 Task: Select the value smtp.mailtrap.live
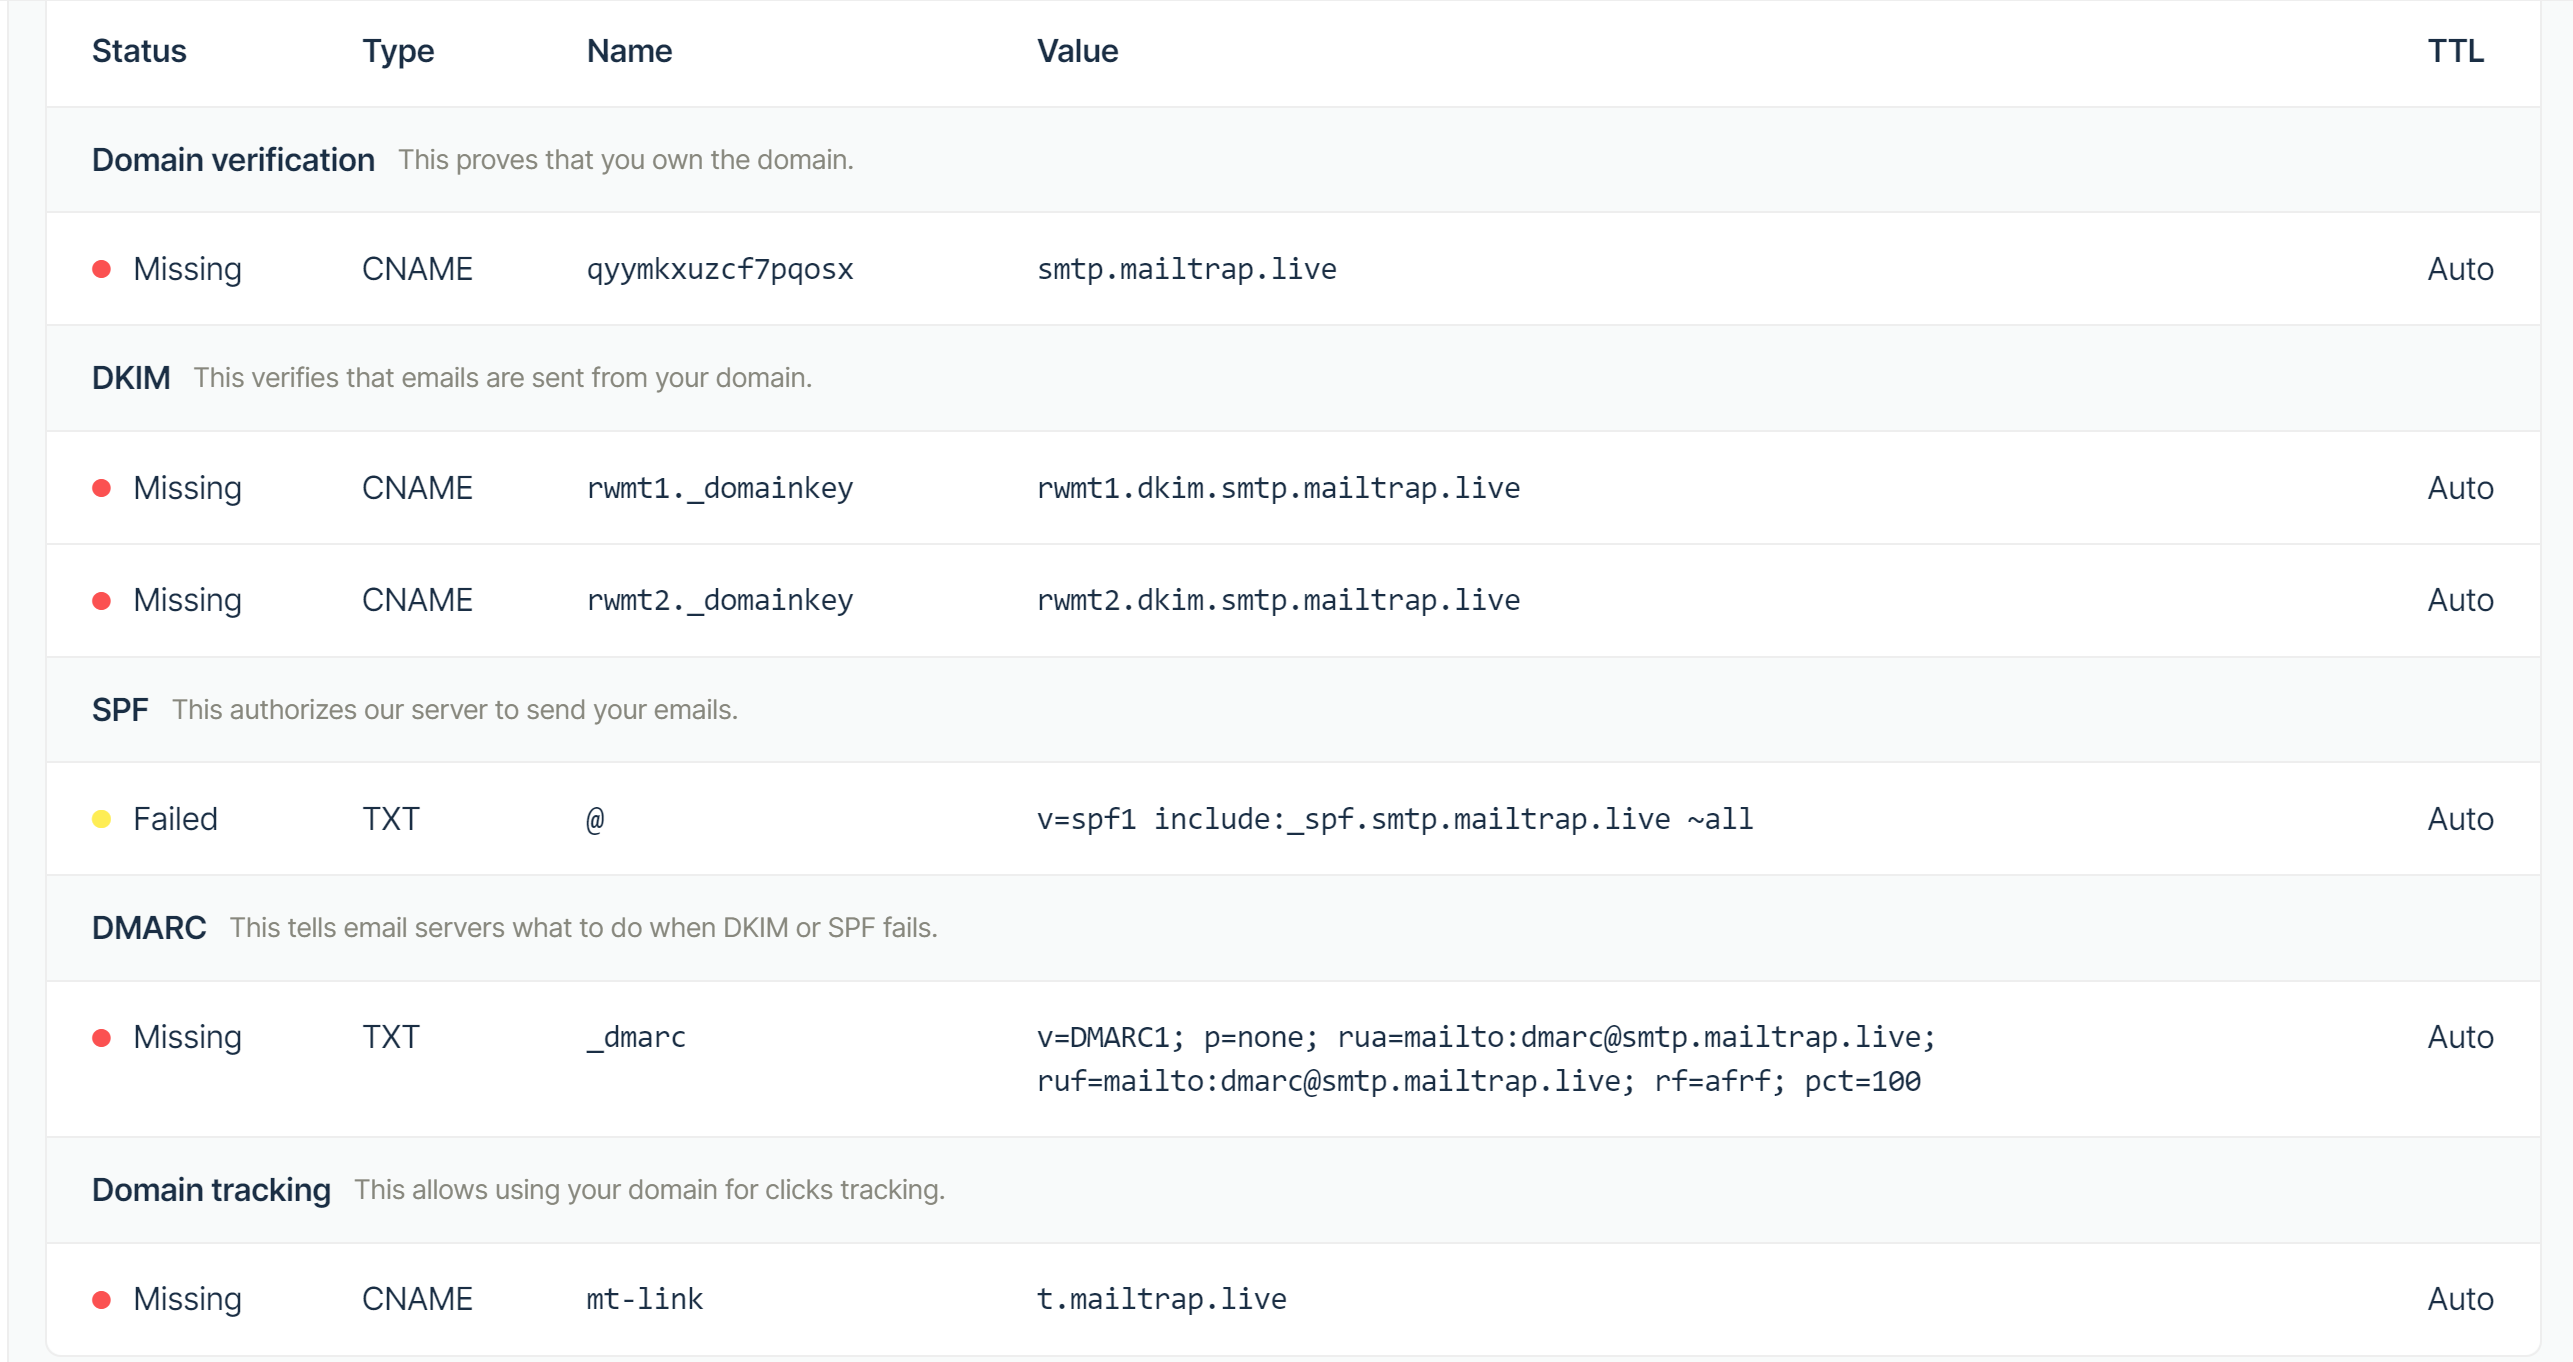point(1187,269)
